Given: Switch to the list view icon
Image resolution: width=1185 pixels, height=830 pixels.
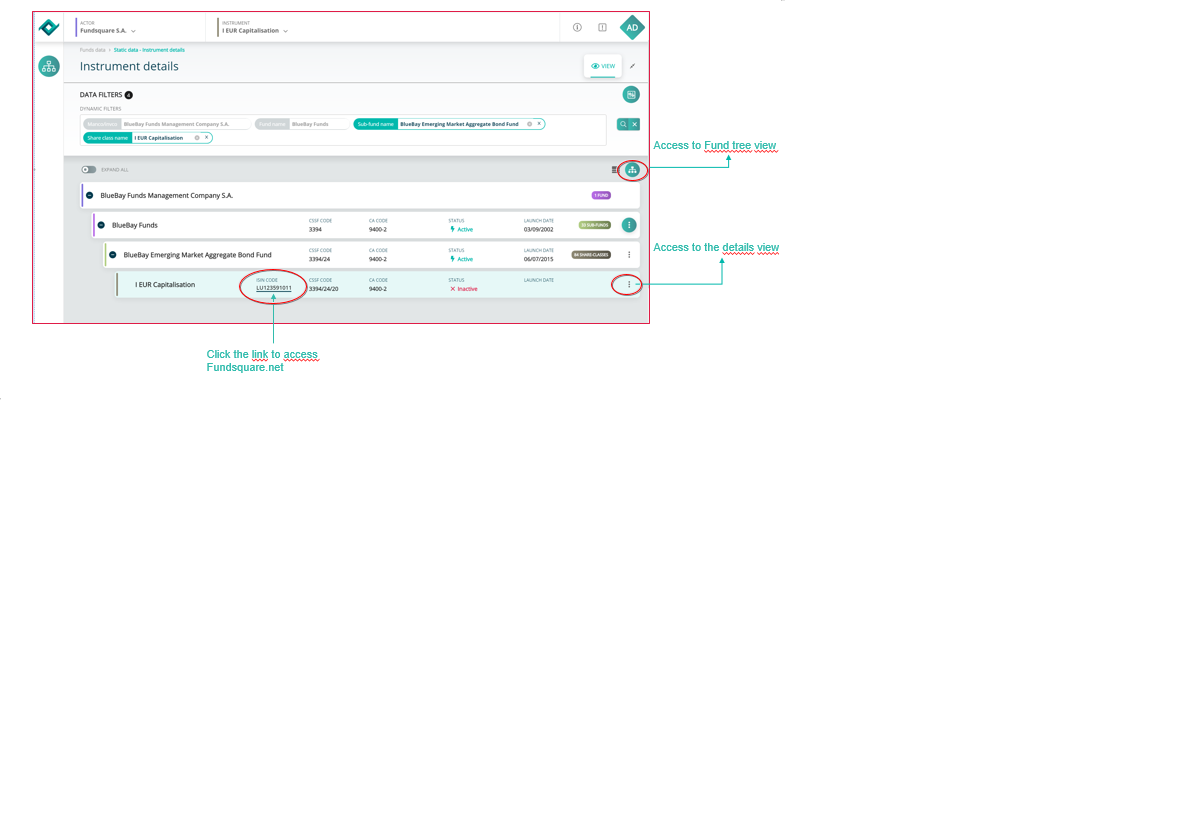Looking at the screenshot, I should 614,170.
